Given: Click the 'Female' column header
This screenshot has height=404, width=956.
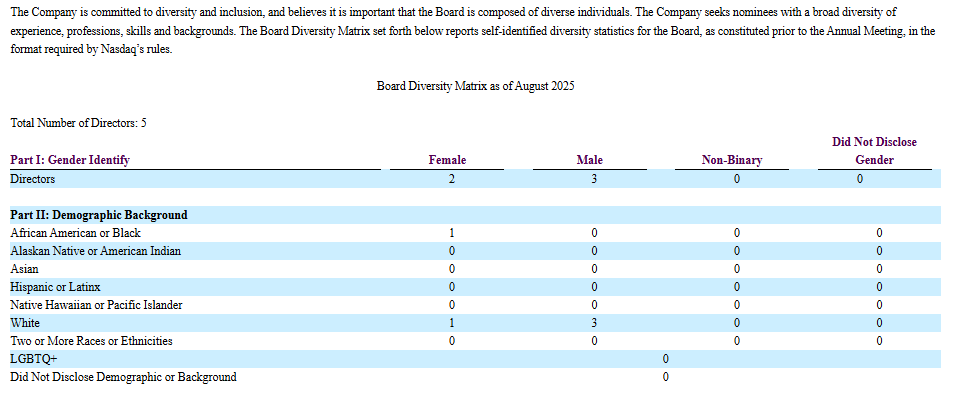Looking at the screenshot, I should 447,160.
